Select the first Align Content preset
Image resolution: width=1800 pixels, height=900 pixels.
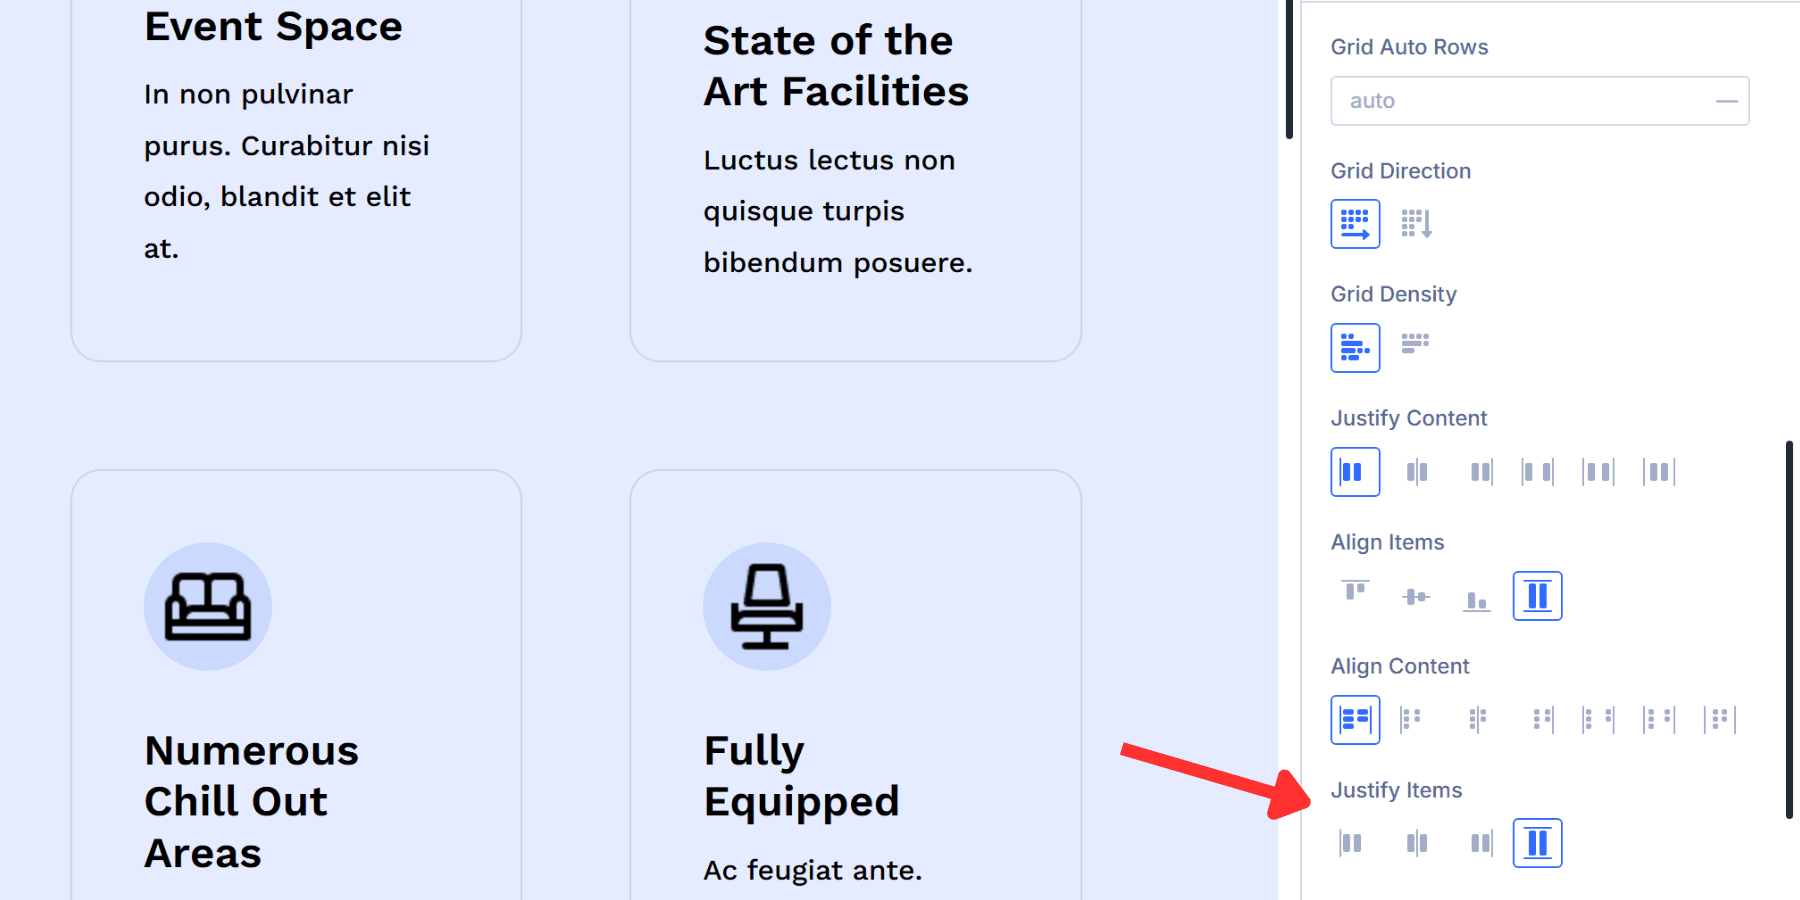[1355, 719]
